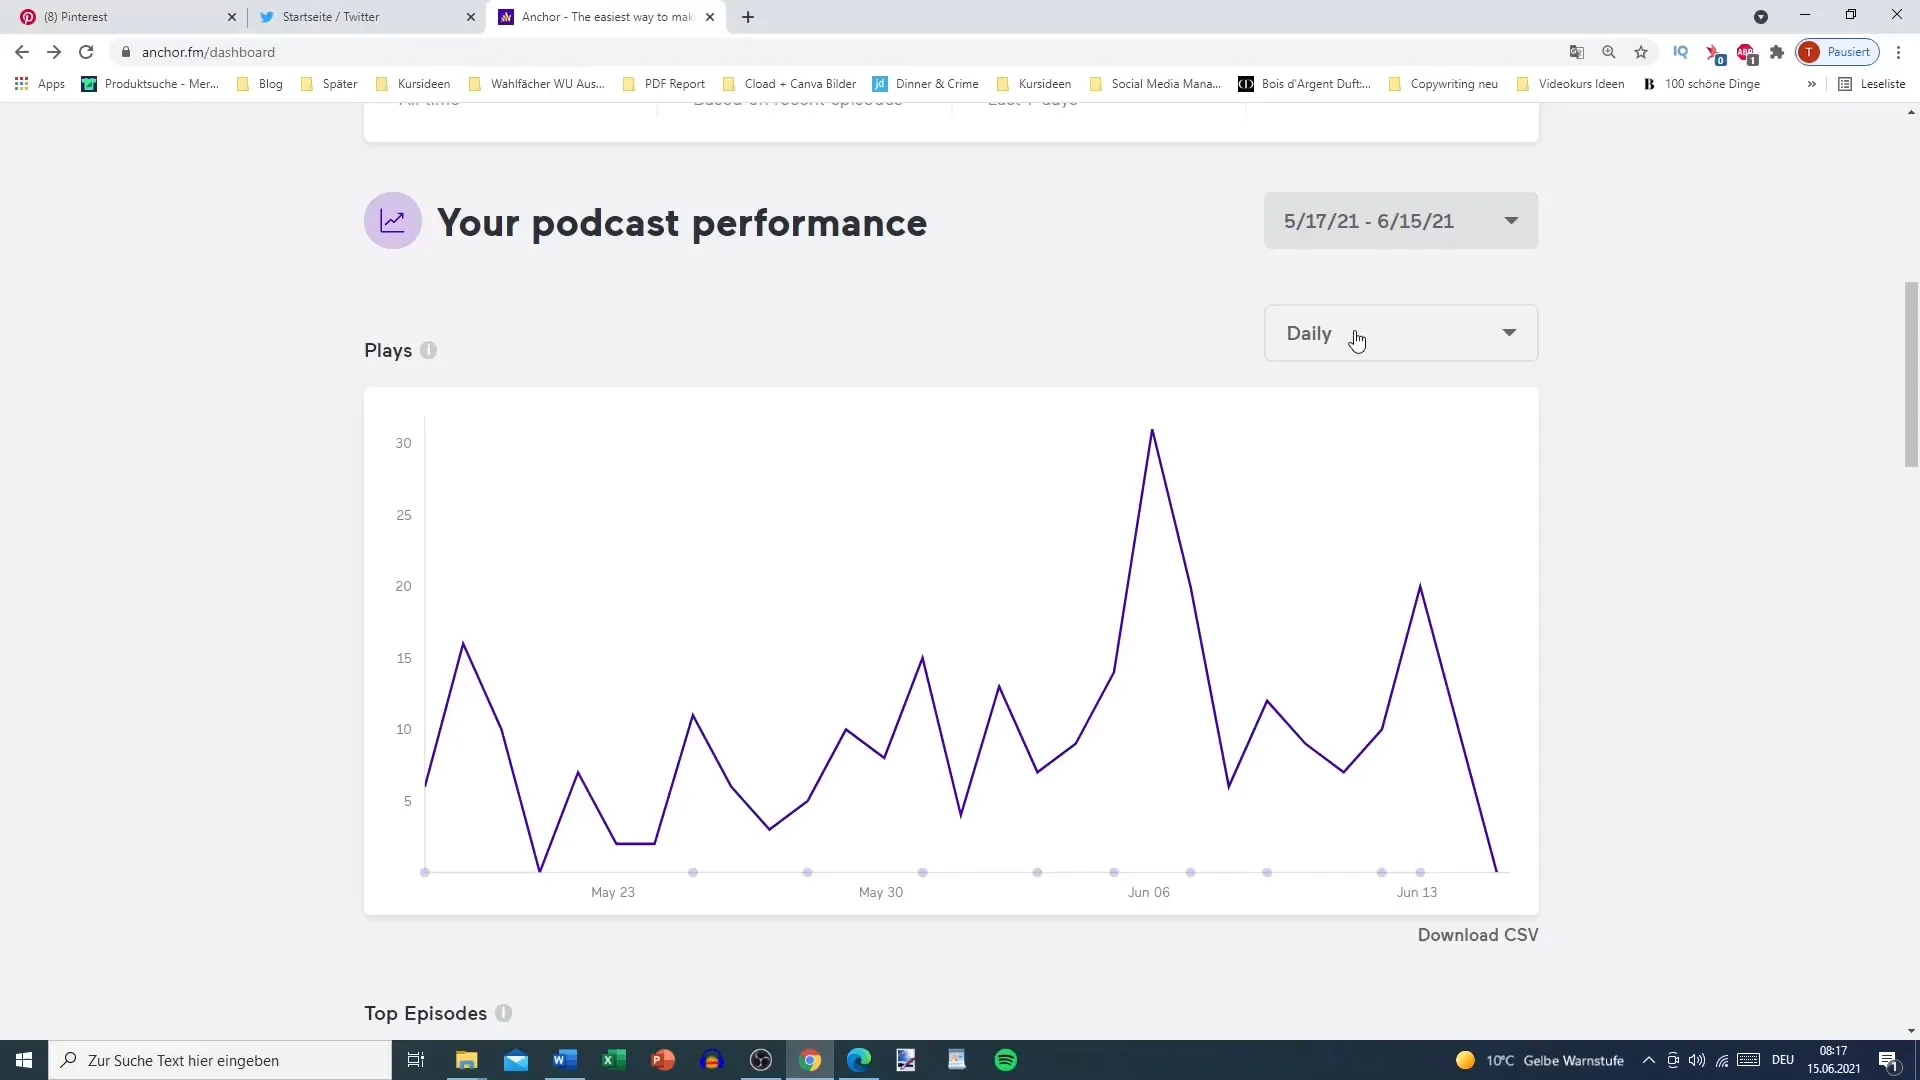Open Task View on taskbar
Viewport: 1920px width, 1080px height.
[416, 1060]
